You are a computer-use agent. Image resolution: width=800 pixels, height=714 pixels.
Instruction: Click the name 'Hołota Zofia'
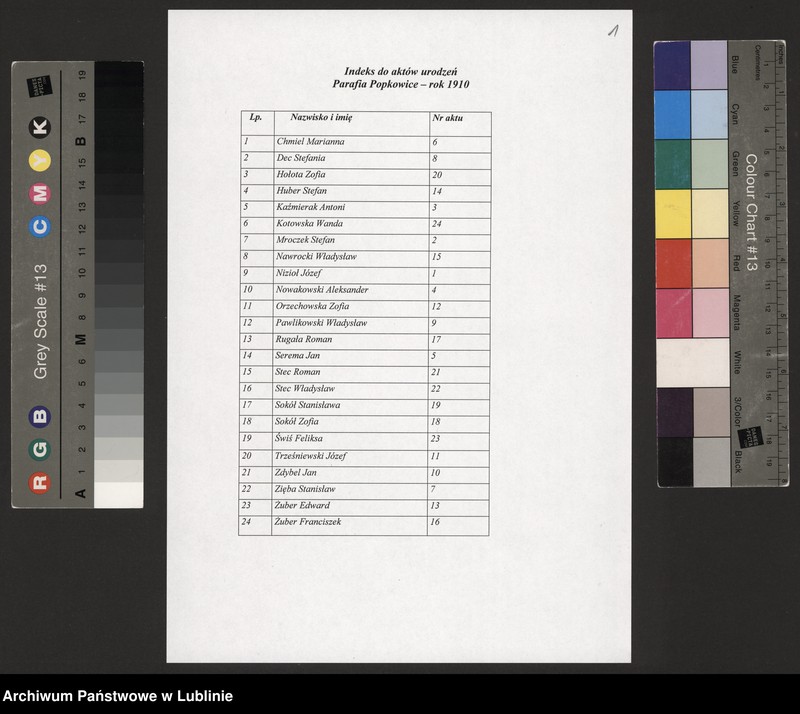tap(301, 175)
